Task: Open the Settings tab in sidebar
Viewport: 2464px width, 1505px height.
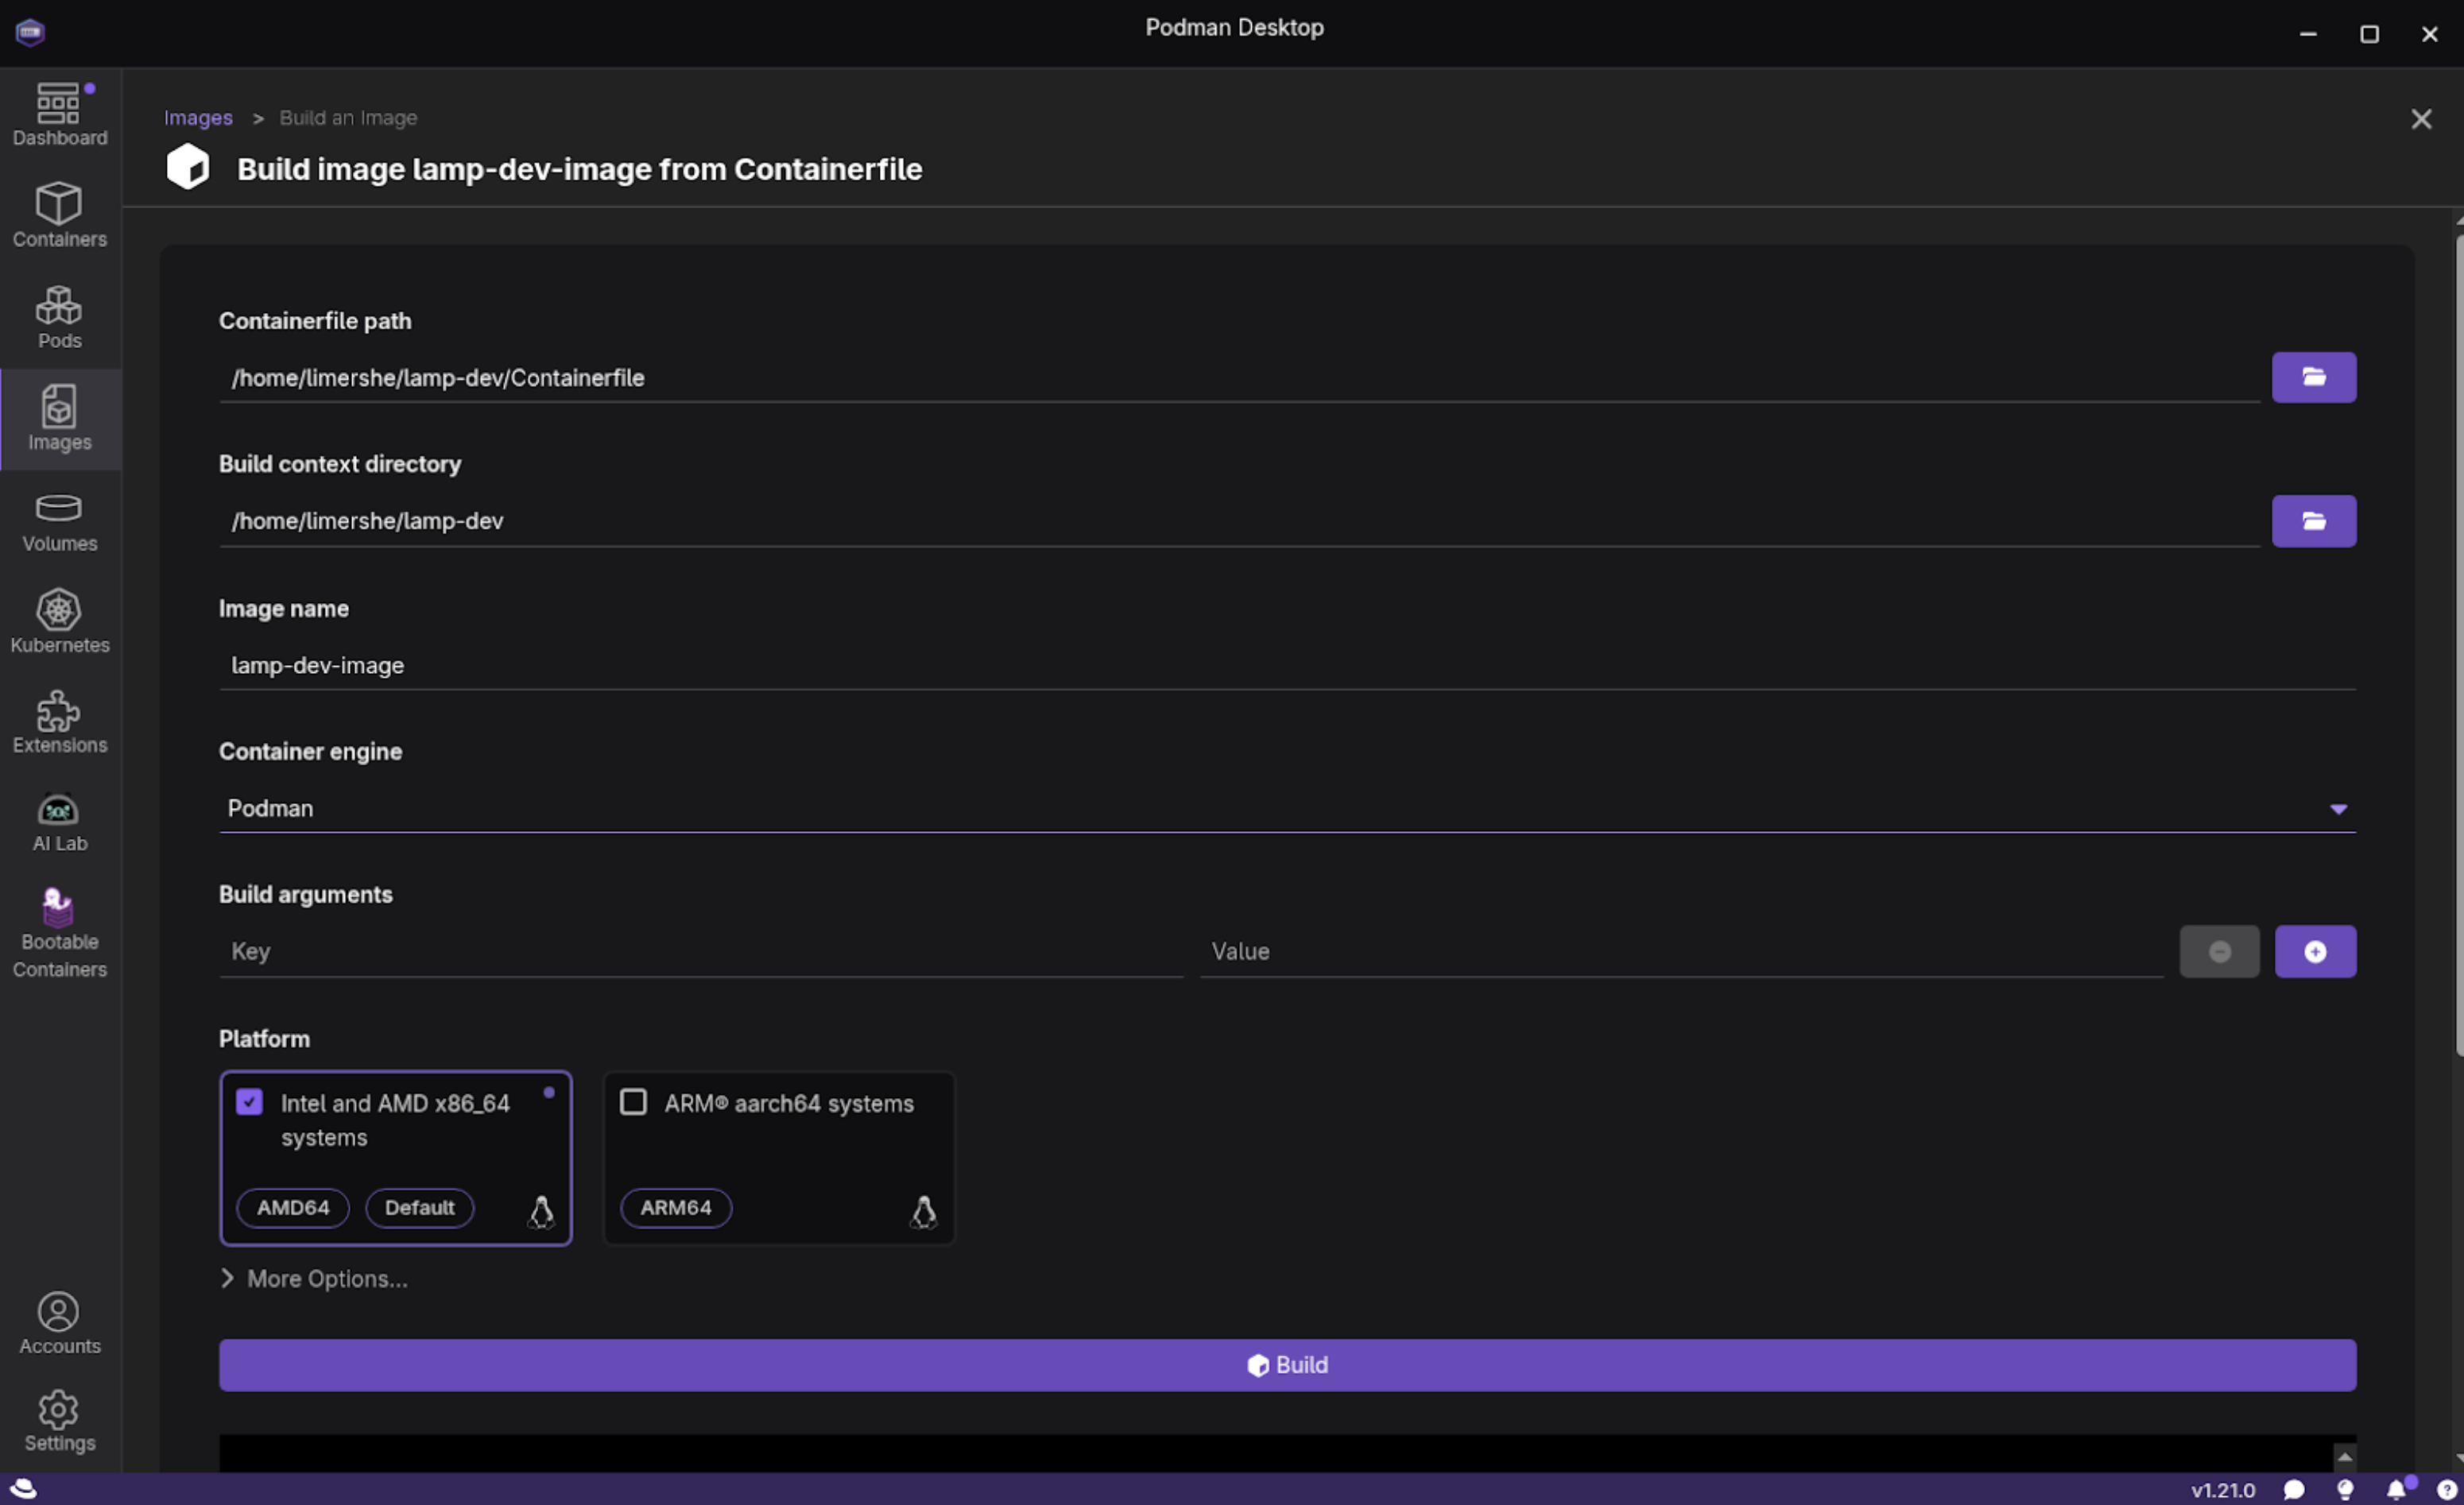Action: pyautogui.click(x=59, y=1420)
